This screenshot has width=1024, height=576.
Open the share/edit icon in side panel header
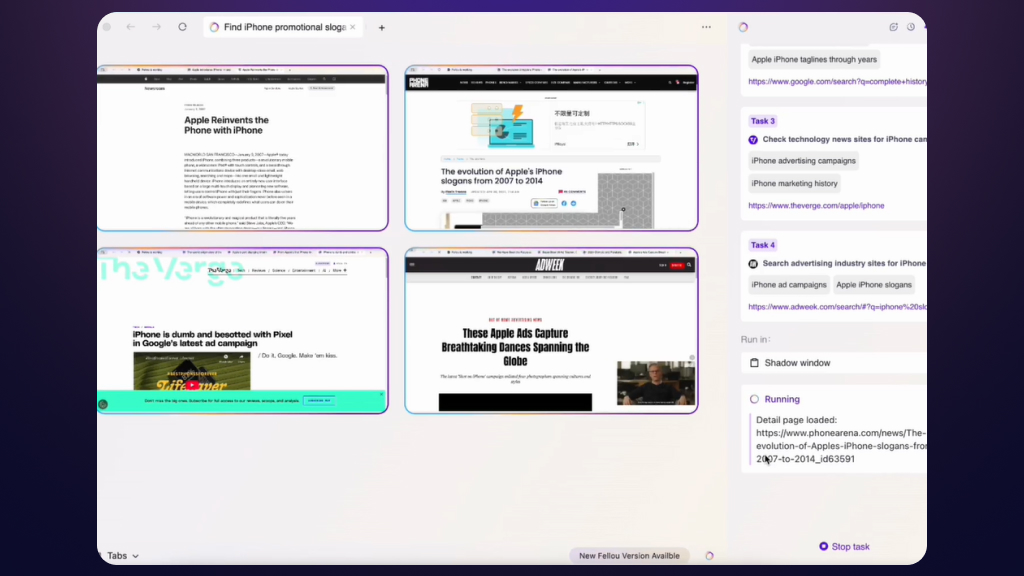click(893, 27)
